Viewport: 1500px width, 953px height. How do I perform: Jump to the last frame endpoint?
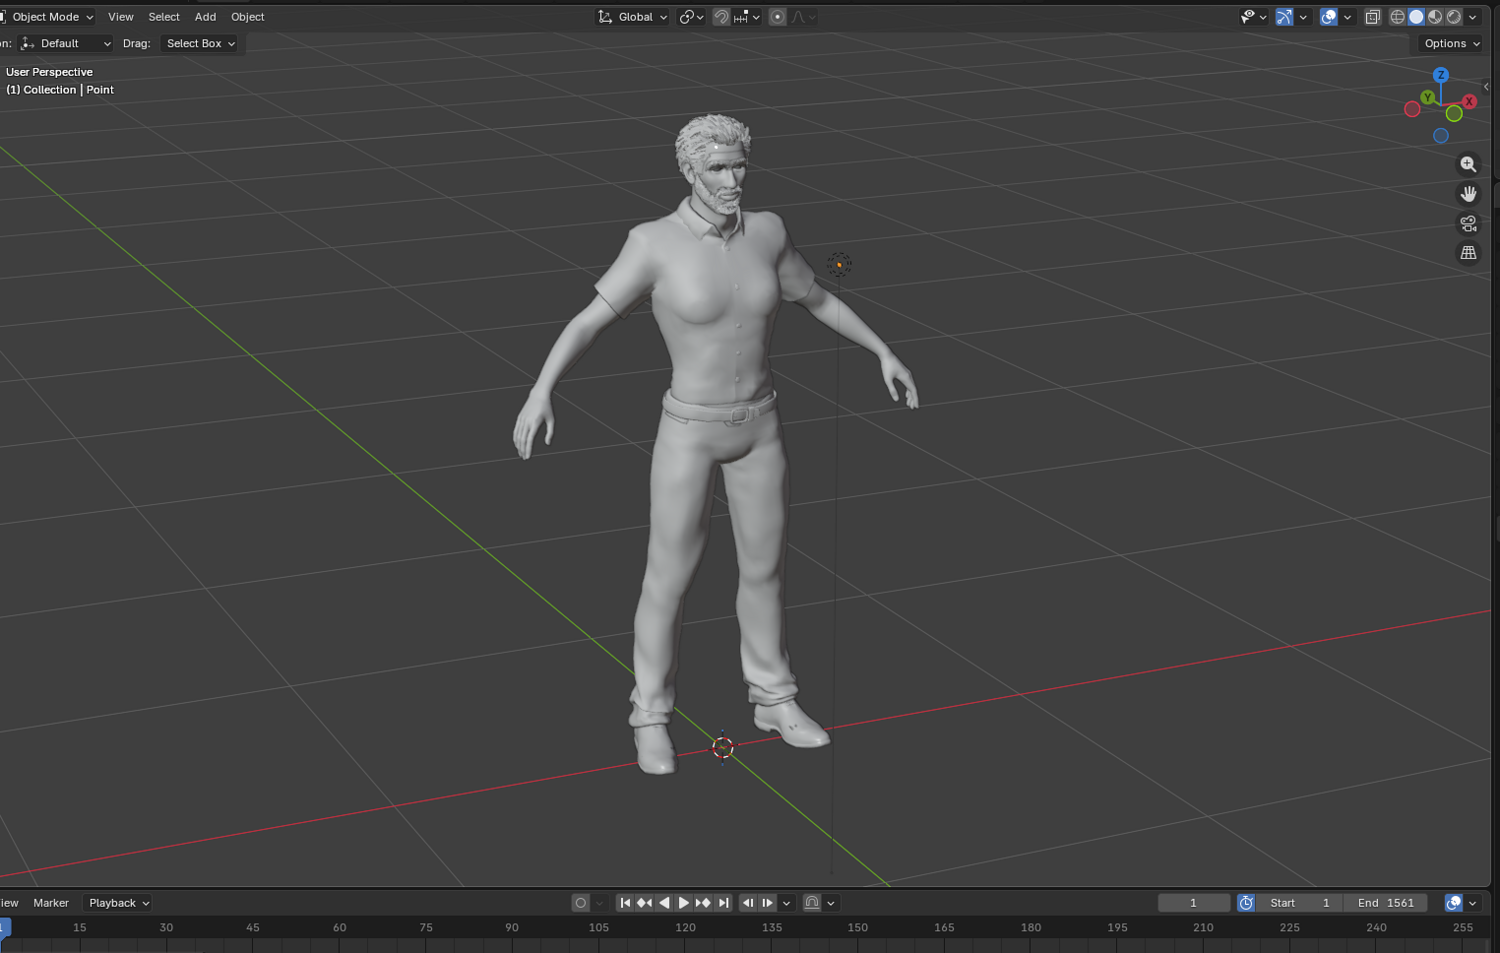coord(724,903)
